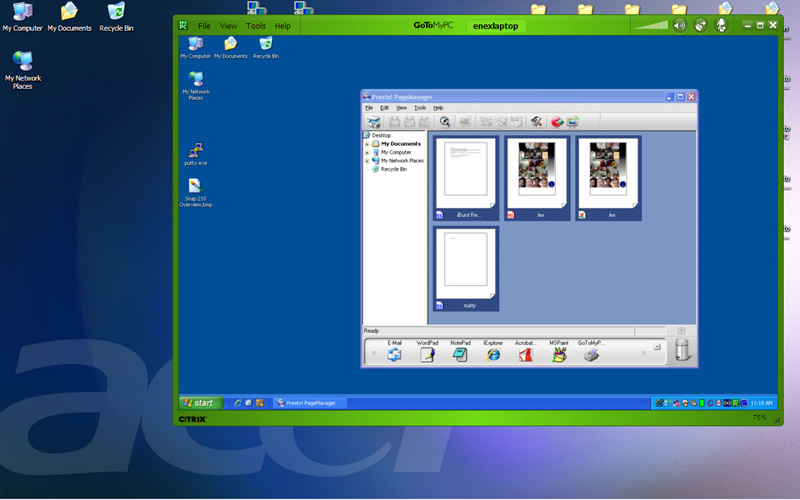This screenshot has height=500, width=800.
Task: Click the Ready status bar text
Action: point(371,331)
